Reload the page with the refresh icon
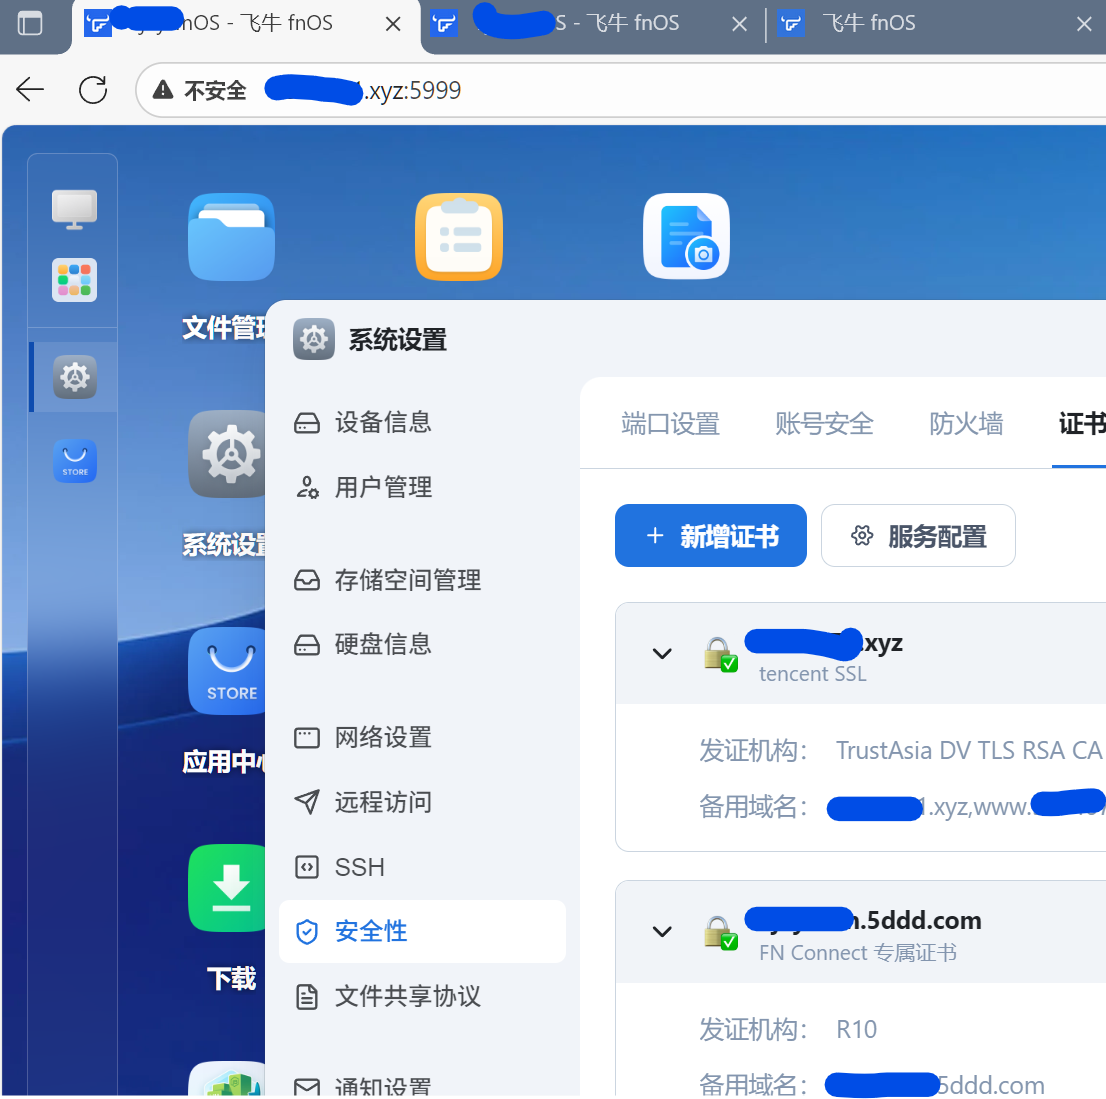Screen dimensions: 1106x1099 pos(93,90)
